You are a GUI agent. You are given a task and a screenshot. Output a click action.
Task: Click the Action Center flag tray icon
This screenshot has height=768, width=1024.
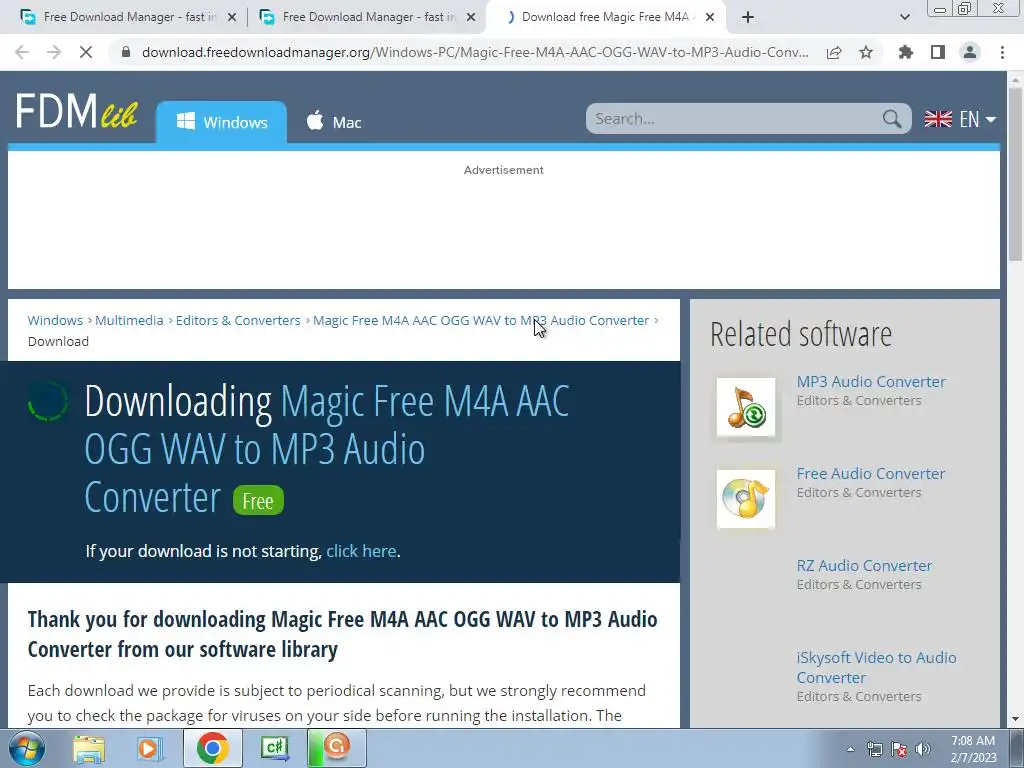pos(899,749)
